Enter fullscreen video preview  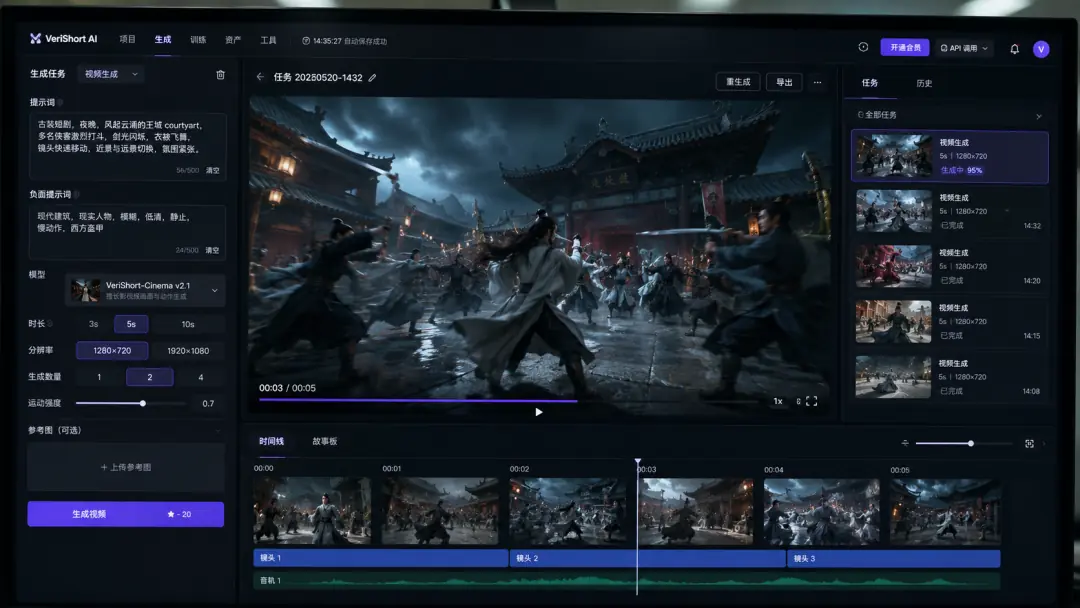click(x=812, y=401)
